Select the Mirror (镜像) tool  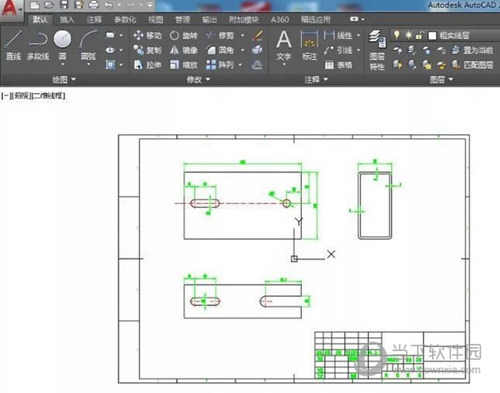(x=183, y=50)
